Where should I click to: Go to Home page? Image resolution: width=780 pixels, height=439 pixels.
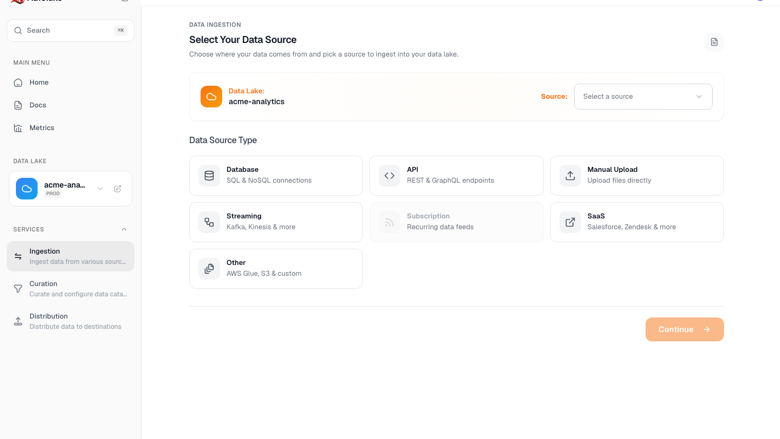tap(71, 83)
